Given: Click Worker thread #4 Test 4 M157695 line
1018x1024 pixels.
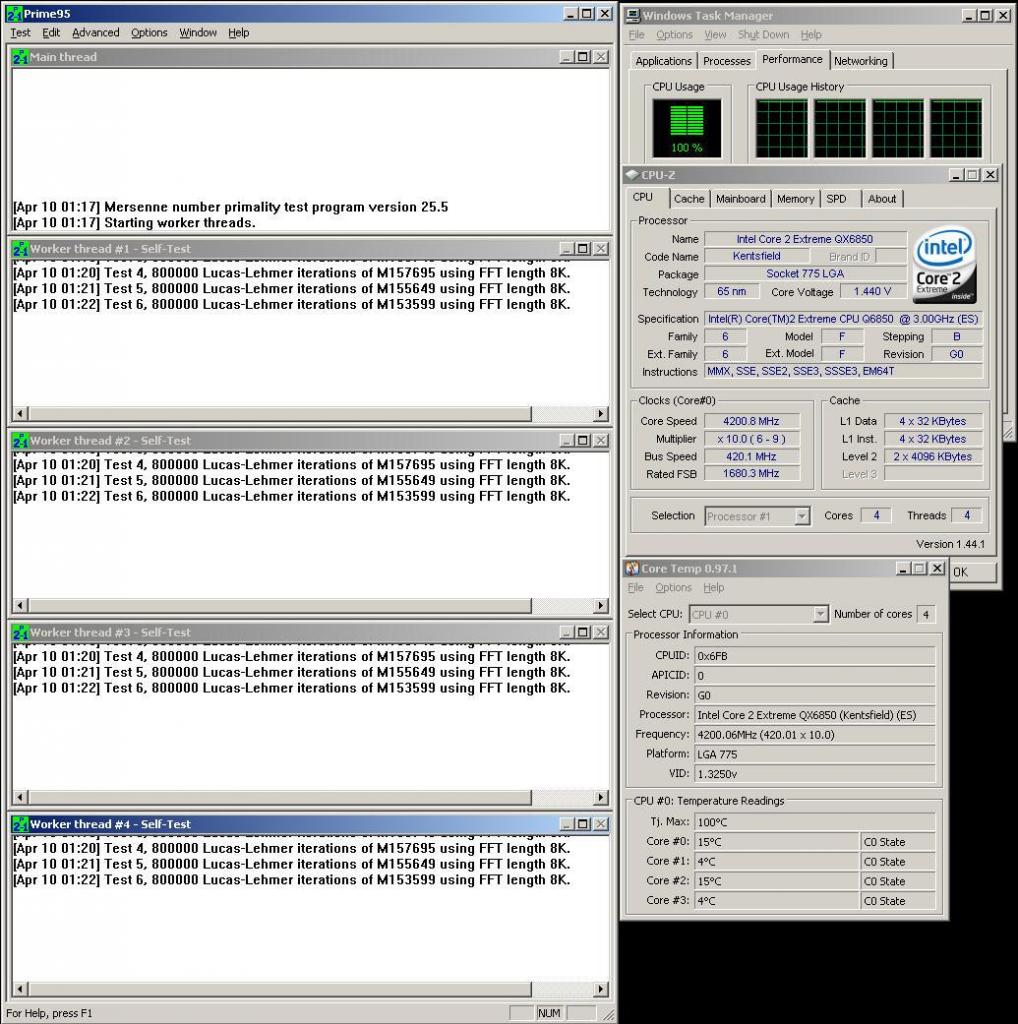Looking at the screenshot, I should (x=292, y=848).
